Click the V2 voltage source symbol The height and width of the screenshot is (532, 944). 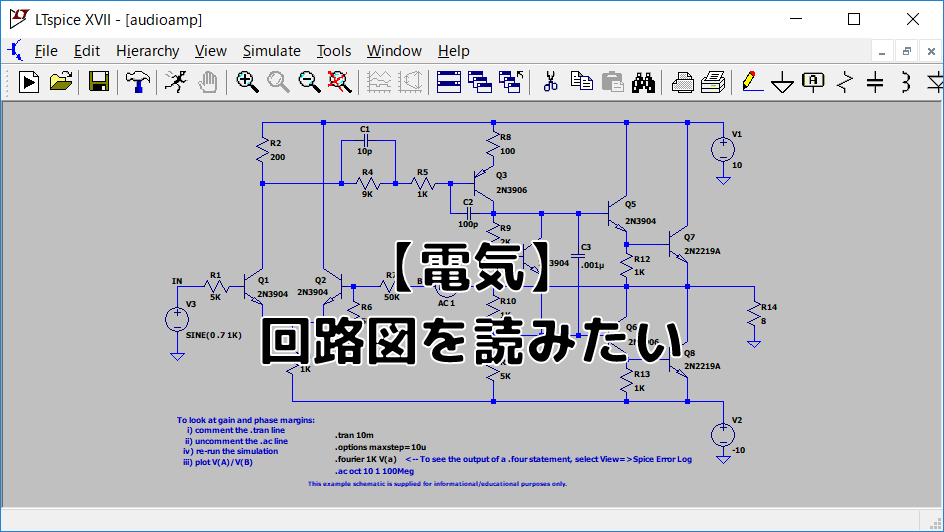point(723,435)
